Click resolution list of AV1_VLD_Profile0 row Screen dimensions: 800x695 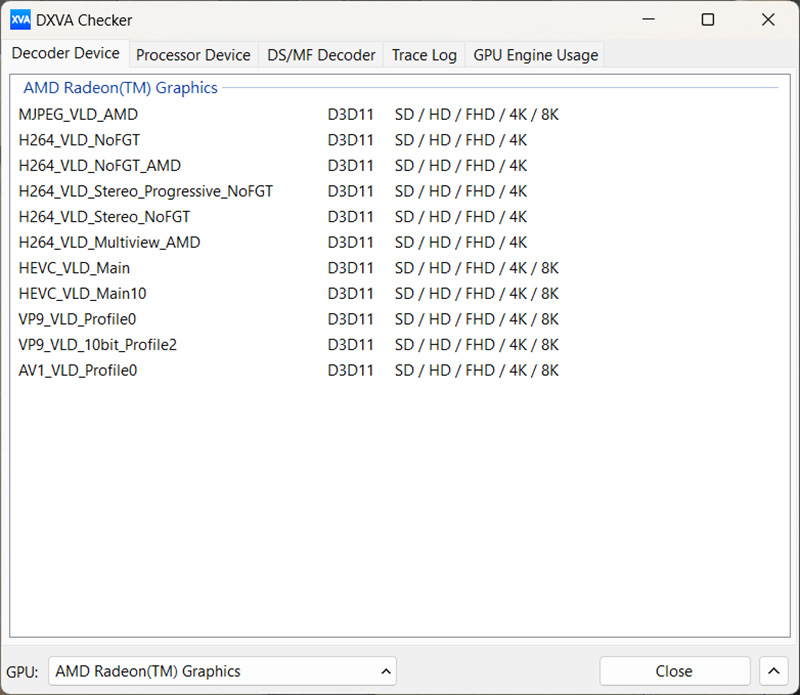[x=477, y=370]
